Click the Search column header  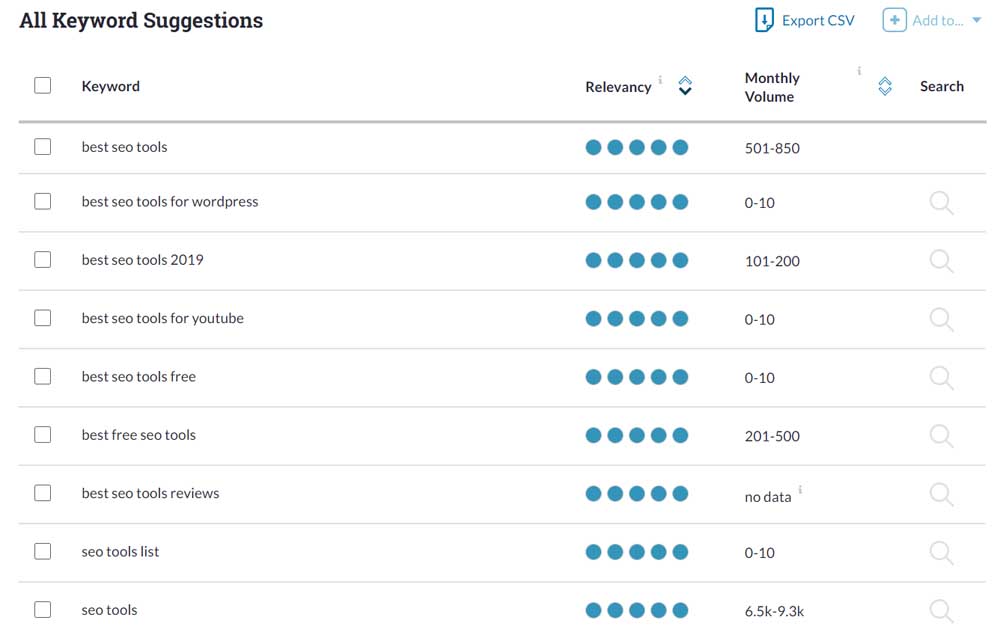tap(941, 86)
